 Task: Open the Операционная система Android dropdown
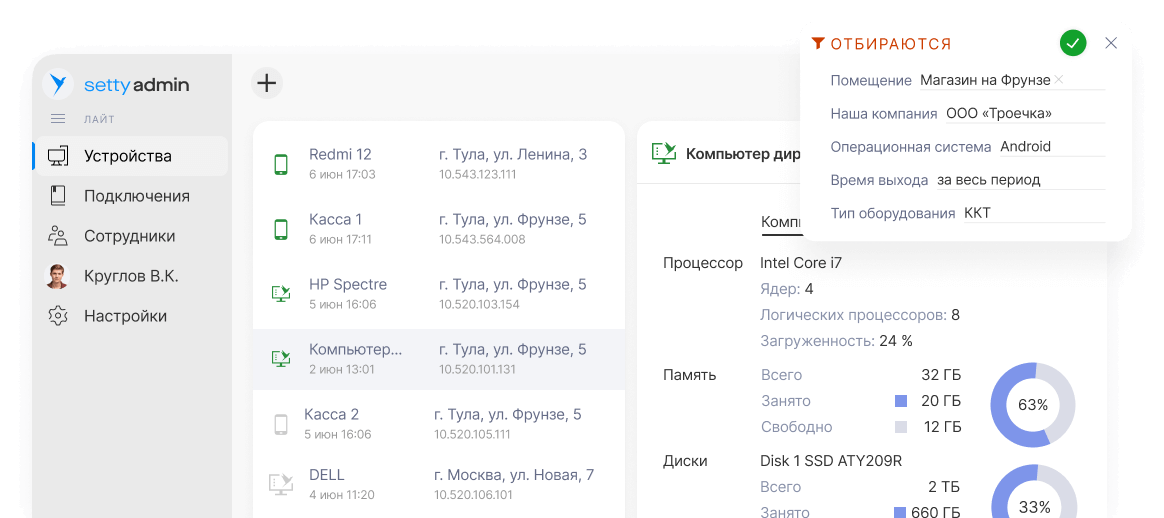point(1051,147)
